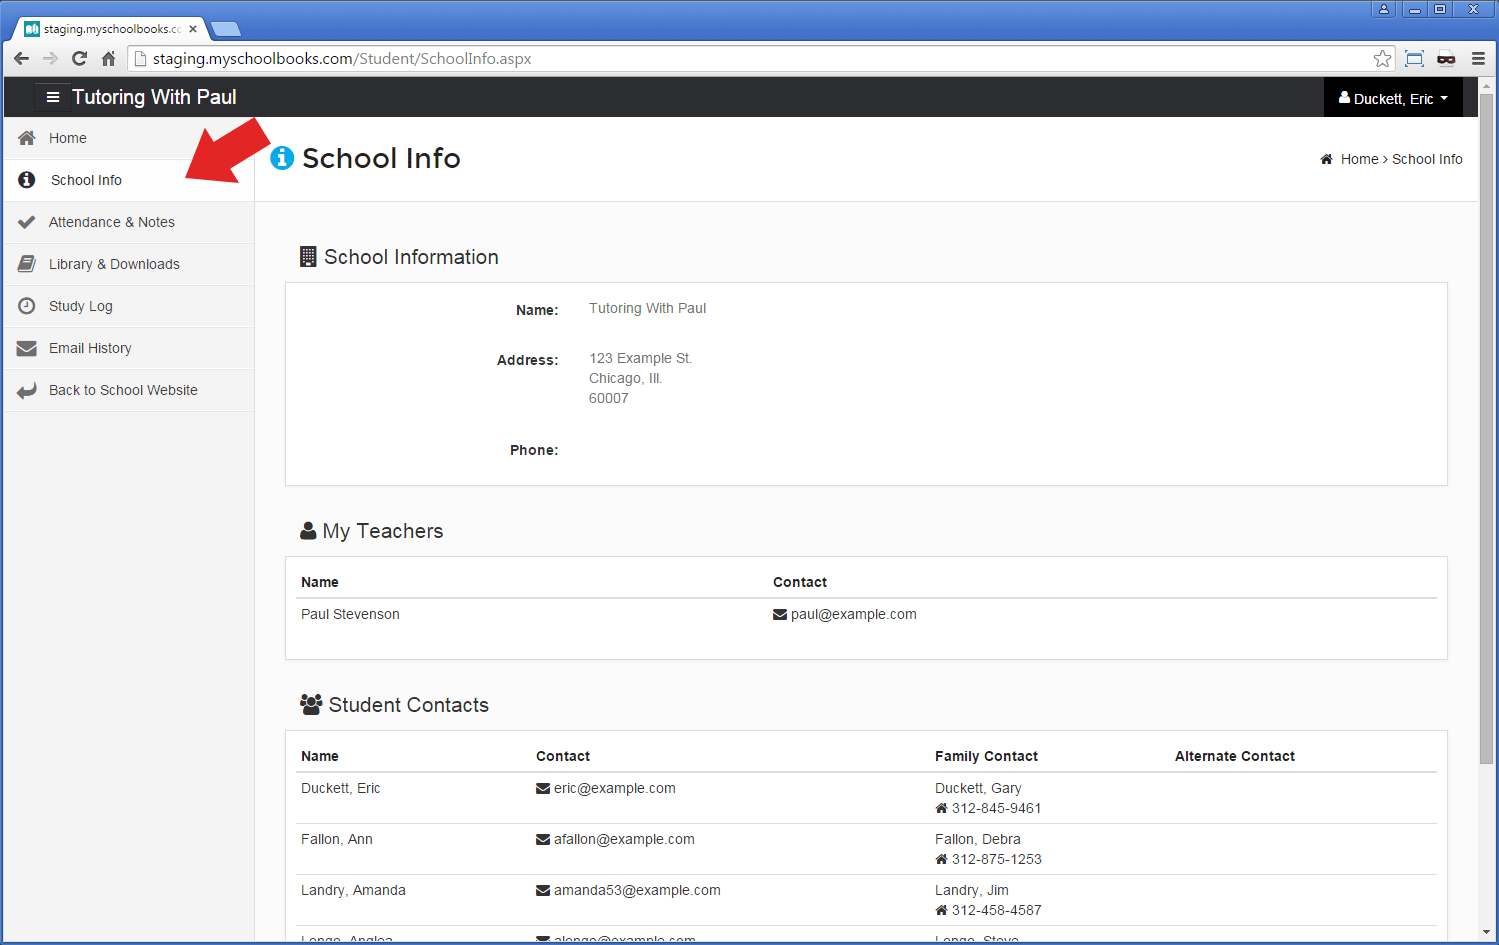The width and height of the screenshot is (1499, 945).
Task: Open the Duckett, Eric account dropdown
Action: (1392, 97)
